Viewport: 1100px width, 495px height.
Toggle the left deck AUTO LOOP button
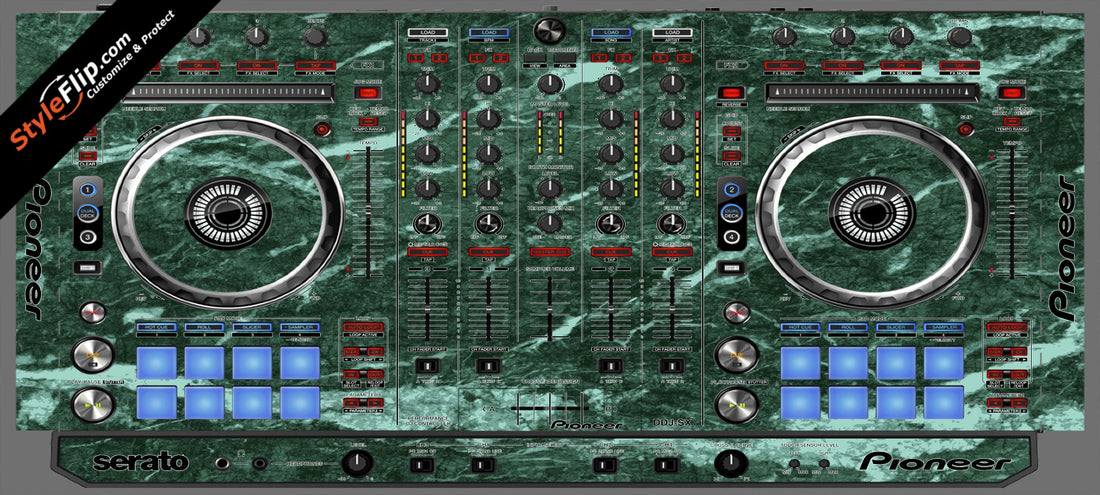click(x=361, y=327)
